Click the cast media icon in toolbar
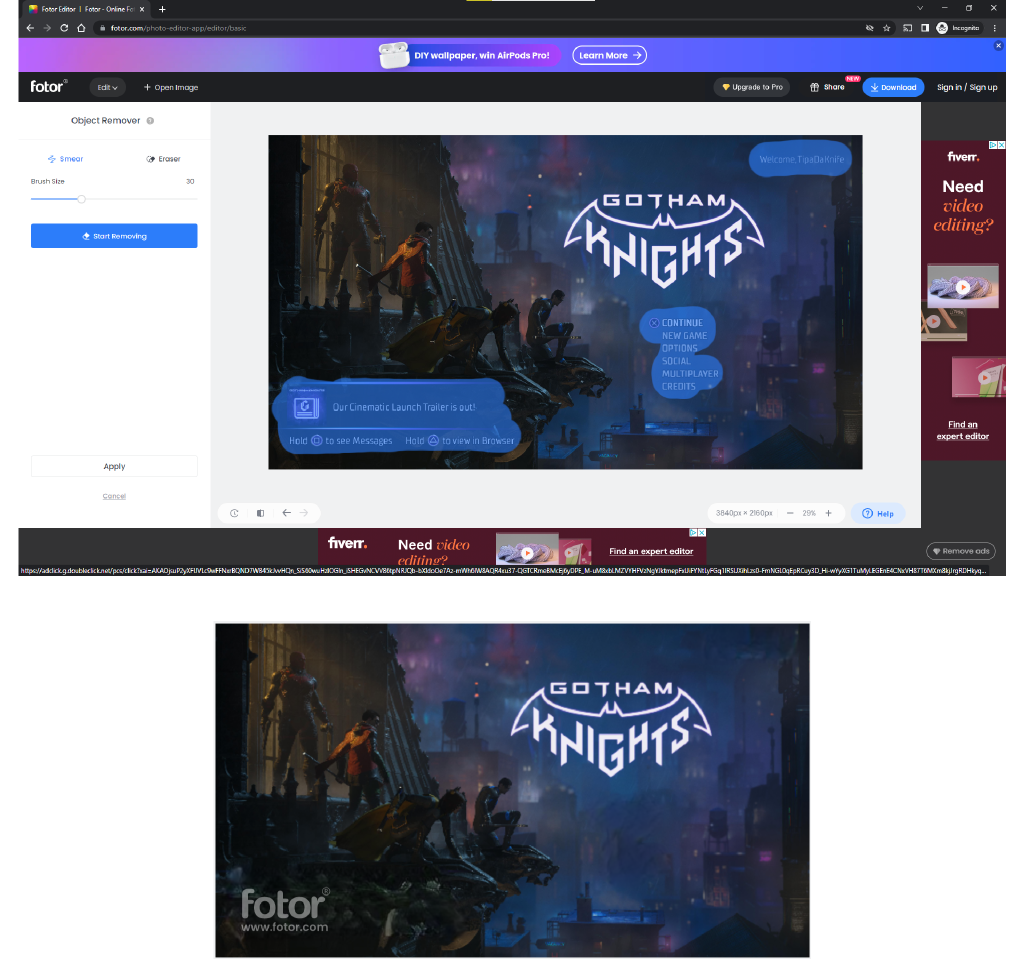Screen dimensions: 1024x959 point(907,28)
